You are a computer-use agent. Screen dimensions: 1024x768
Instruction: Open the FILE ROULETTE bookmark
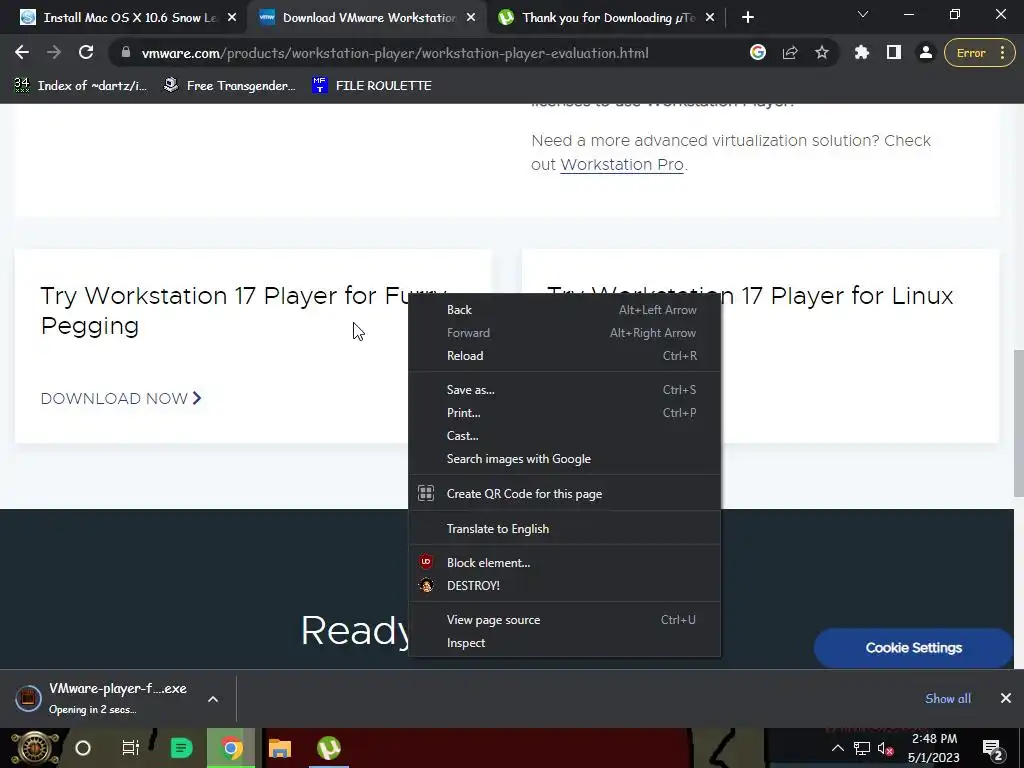coord(372,86)
